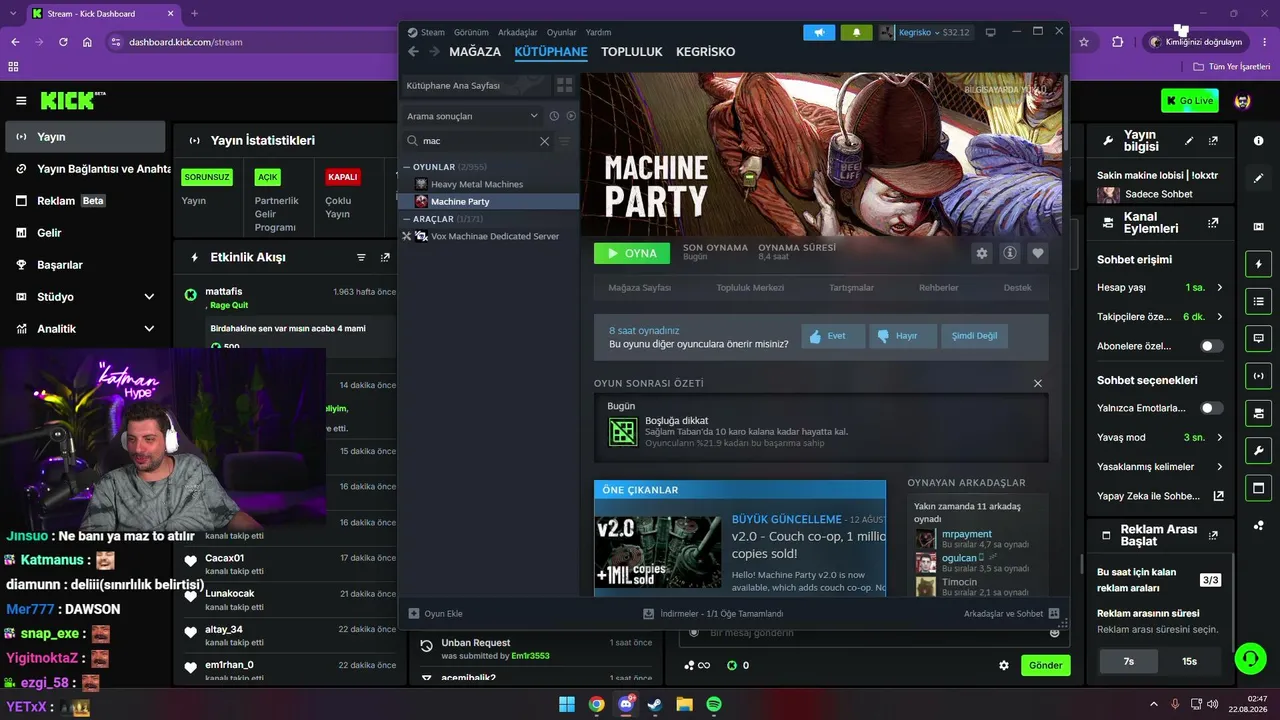1280x720 pixels.
Task: Click Hayır thumbs-down button
Action: point(902,336)
